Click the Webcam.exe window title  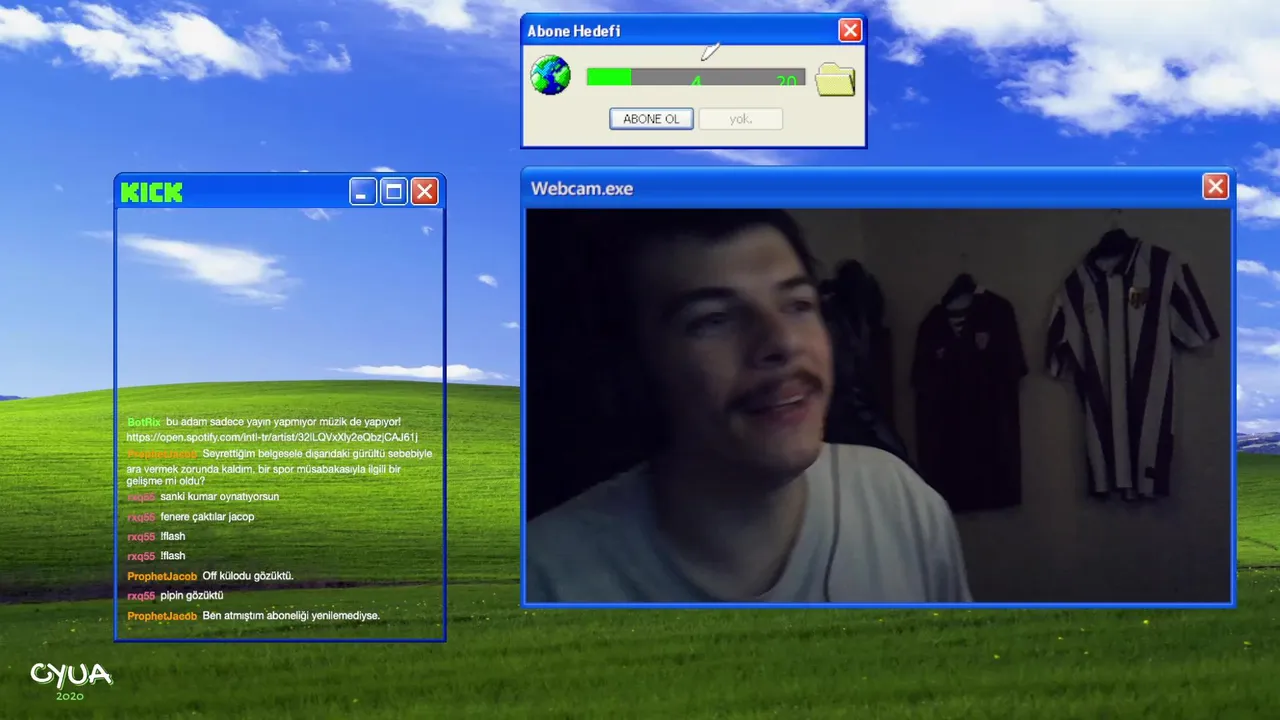(x=582, y=188)
